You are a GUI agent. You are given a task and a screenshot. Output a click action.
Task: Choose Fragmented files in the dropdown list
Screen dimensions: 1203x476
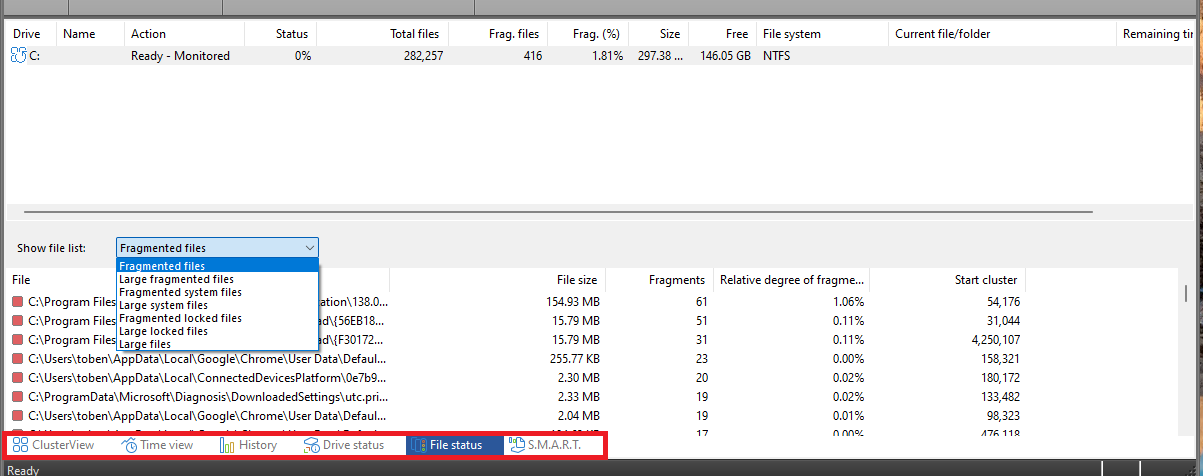click(218, 266)
